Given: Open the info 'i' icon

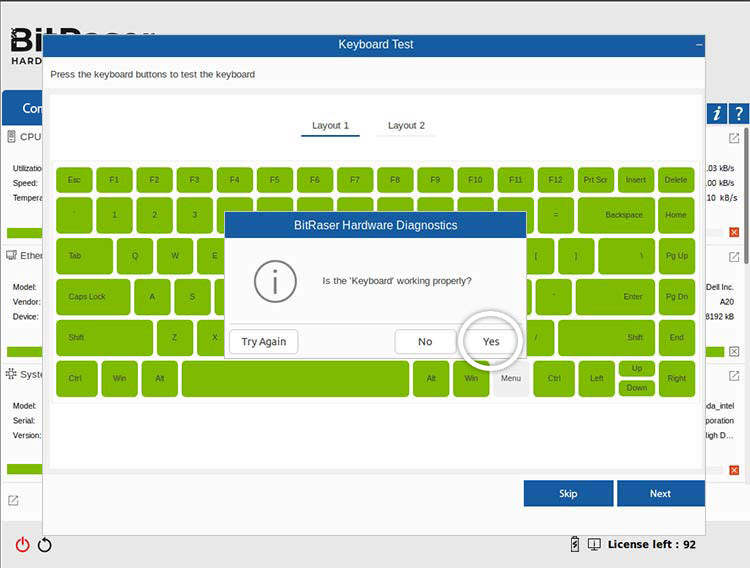Looking at the screenshot, I should click(717, 114).
